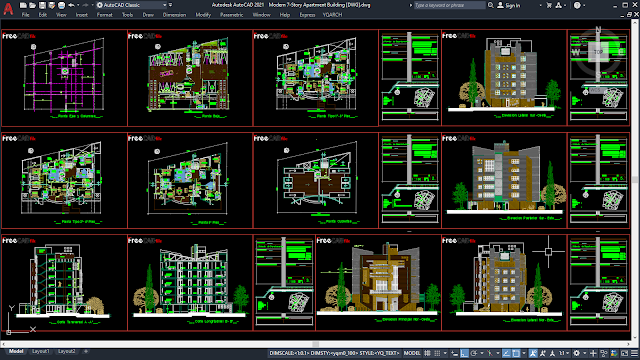Add a new layout with plus tab
The width and height of the screenshot is (640, 360).
[x=86, y=351]
